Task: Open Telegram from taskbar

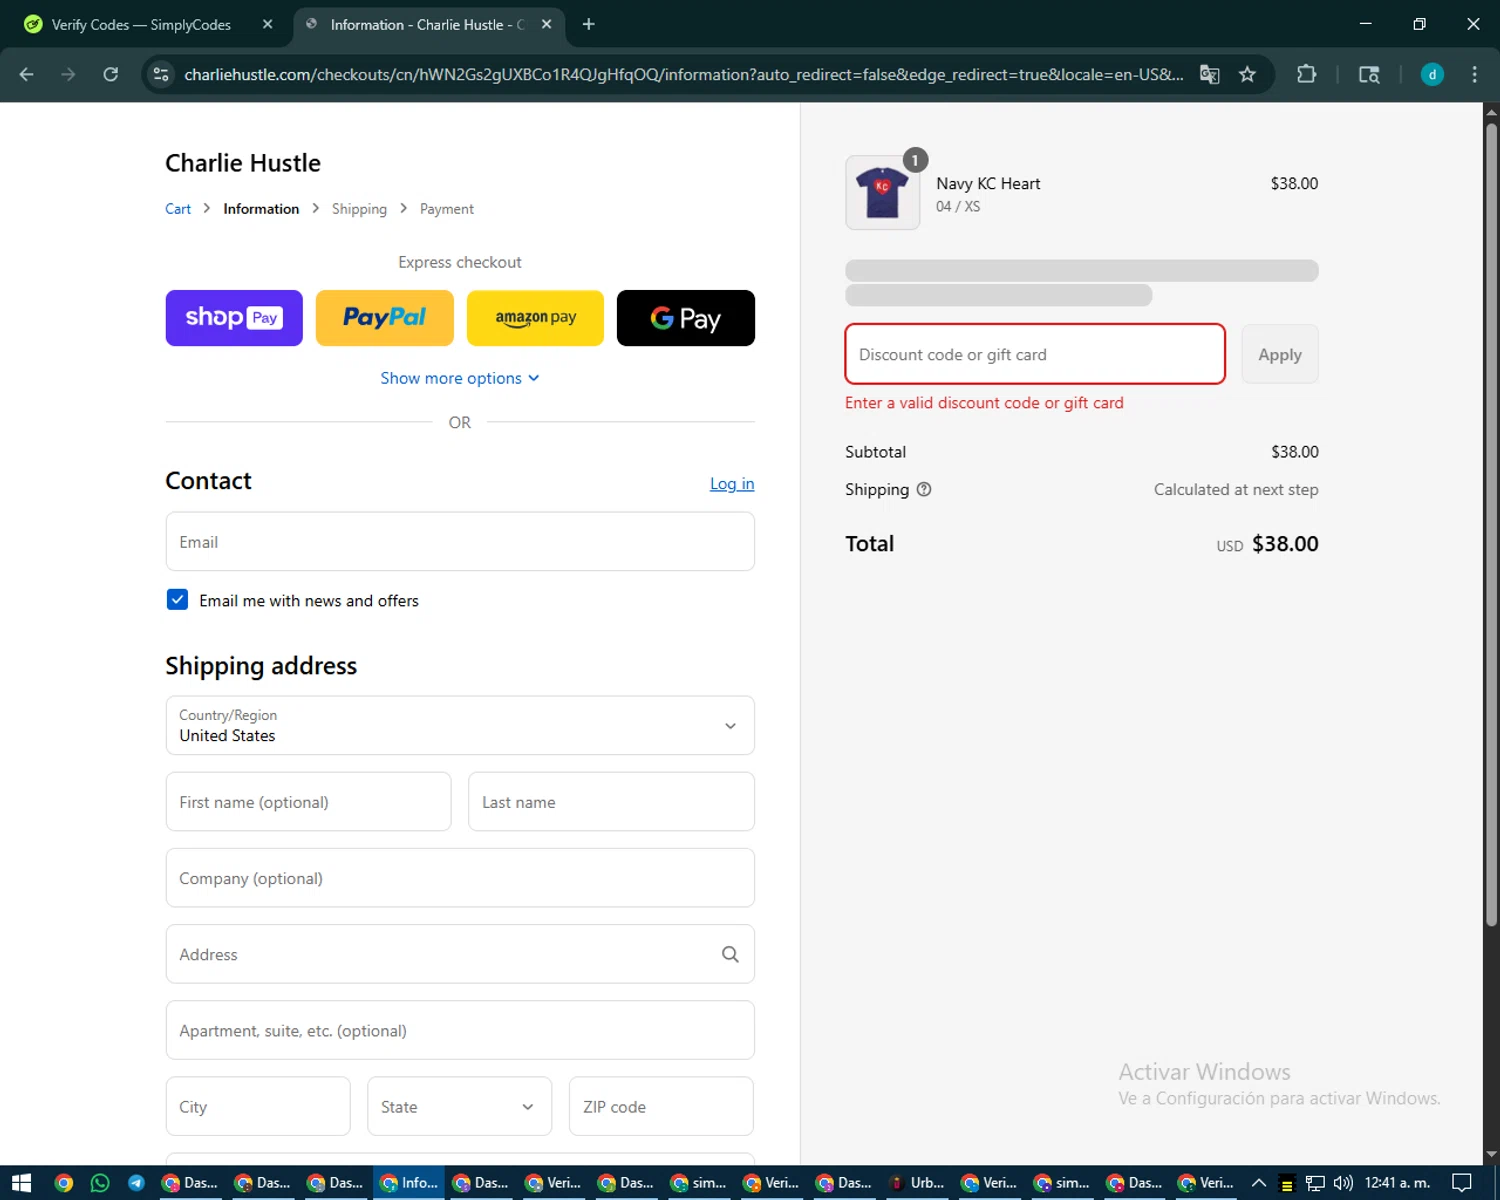Action: point(136,1183)
